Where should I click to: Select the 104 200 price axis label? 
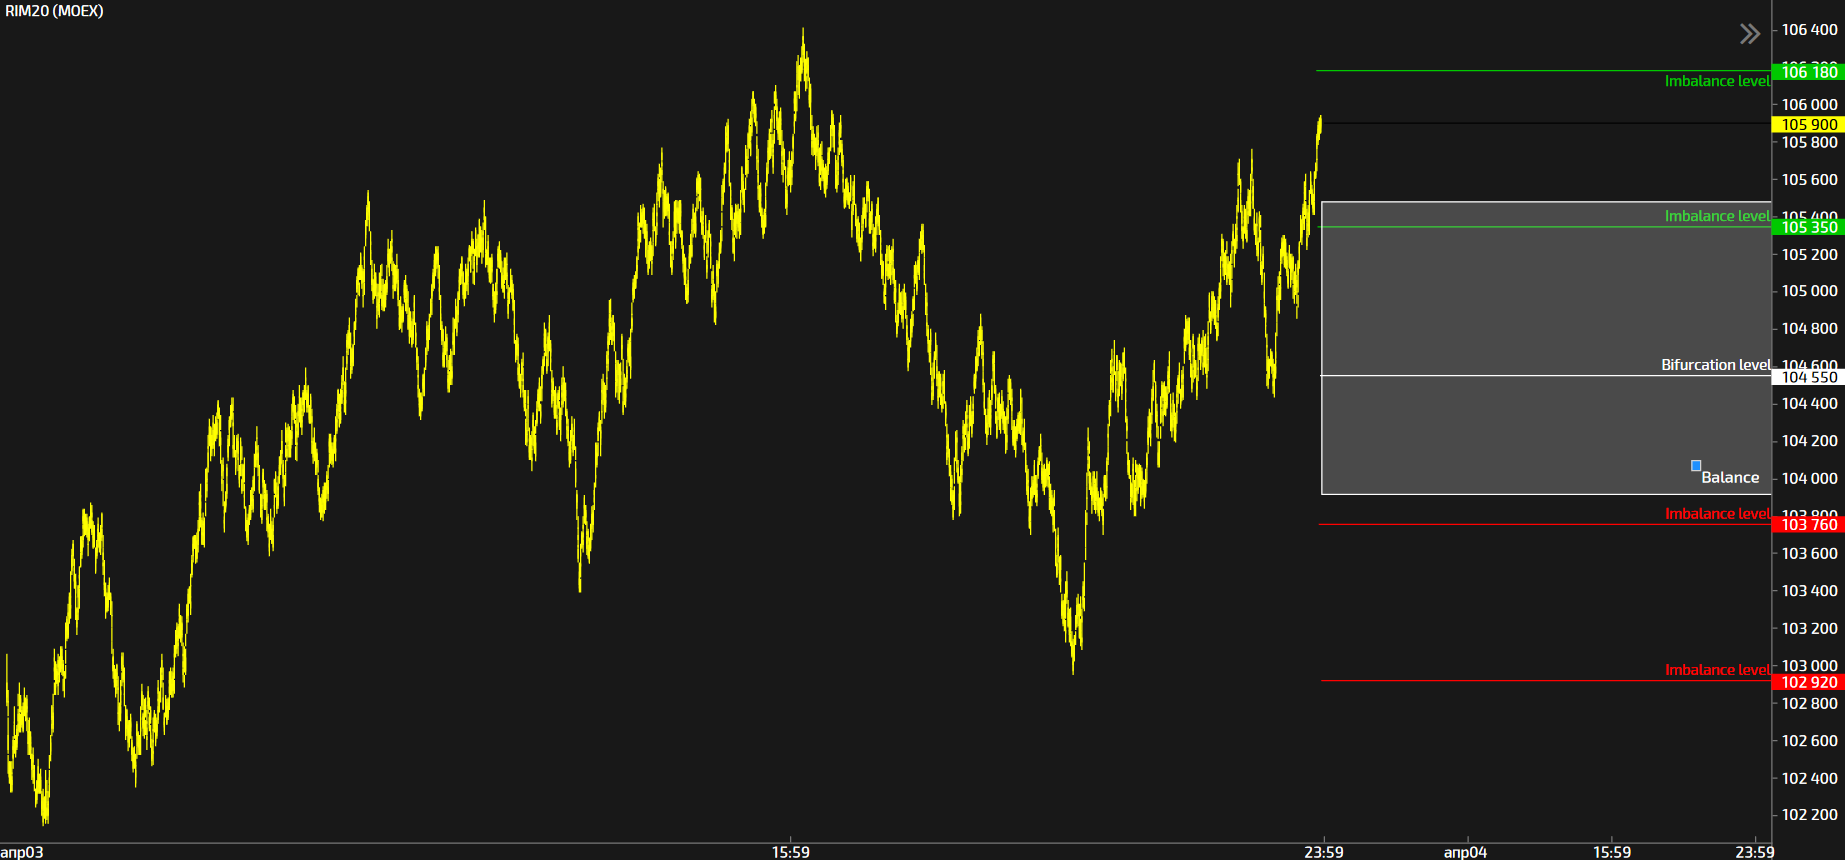(1810, 440)
